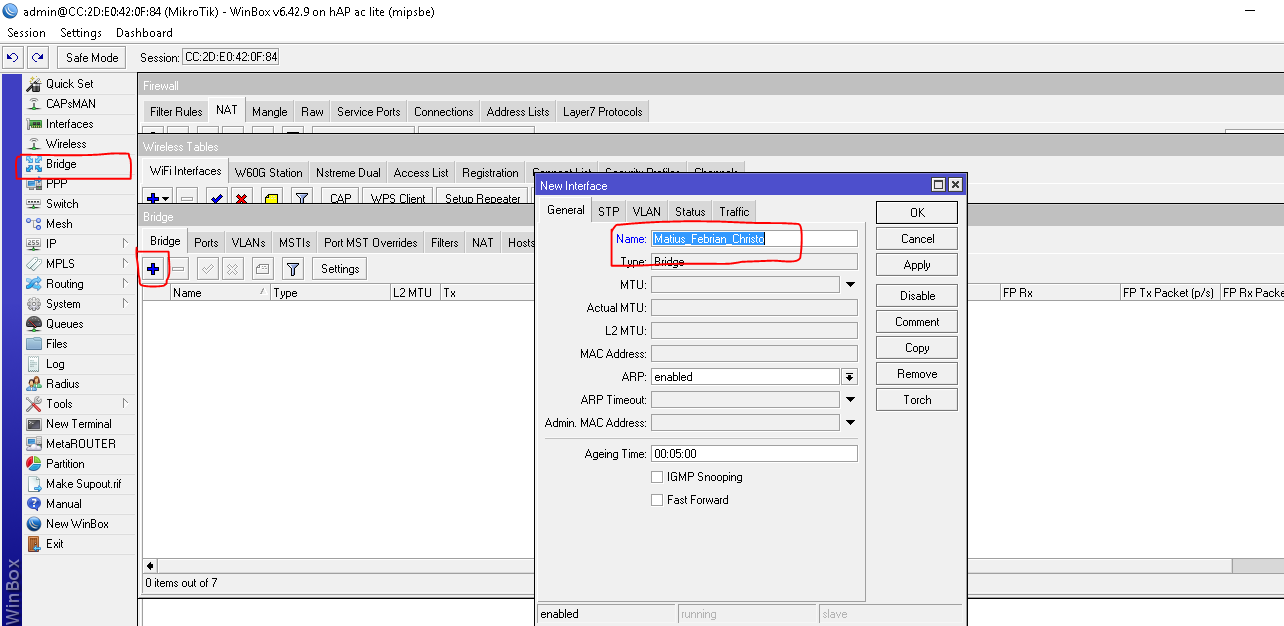This screenshot has width=1284, height=626.
Task: Click OK in New Interface dialog
Action: [917, 212]
